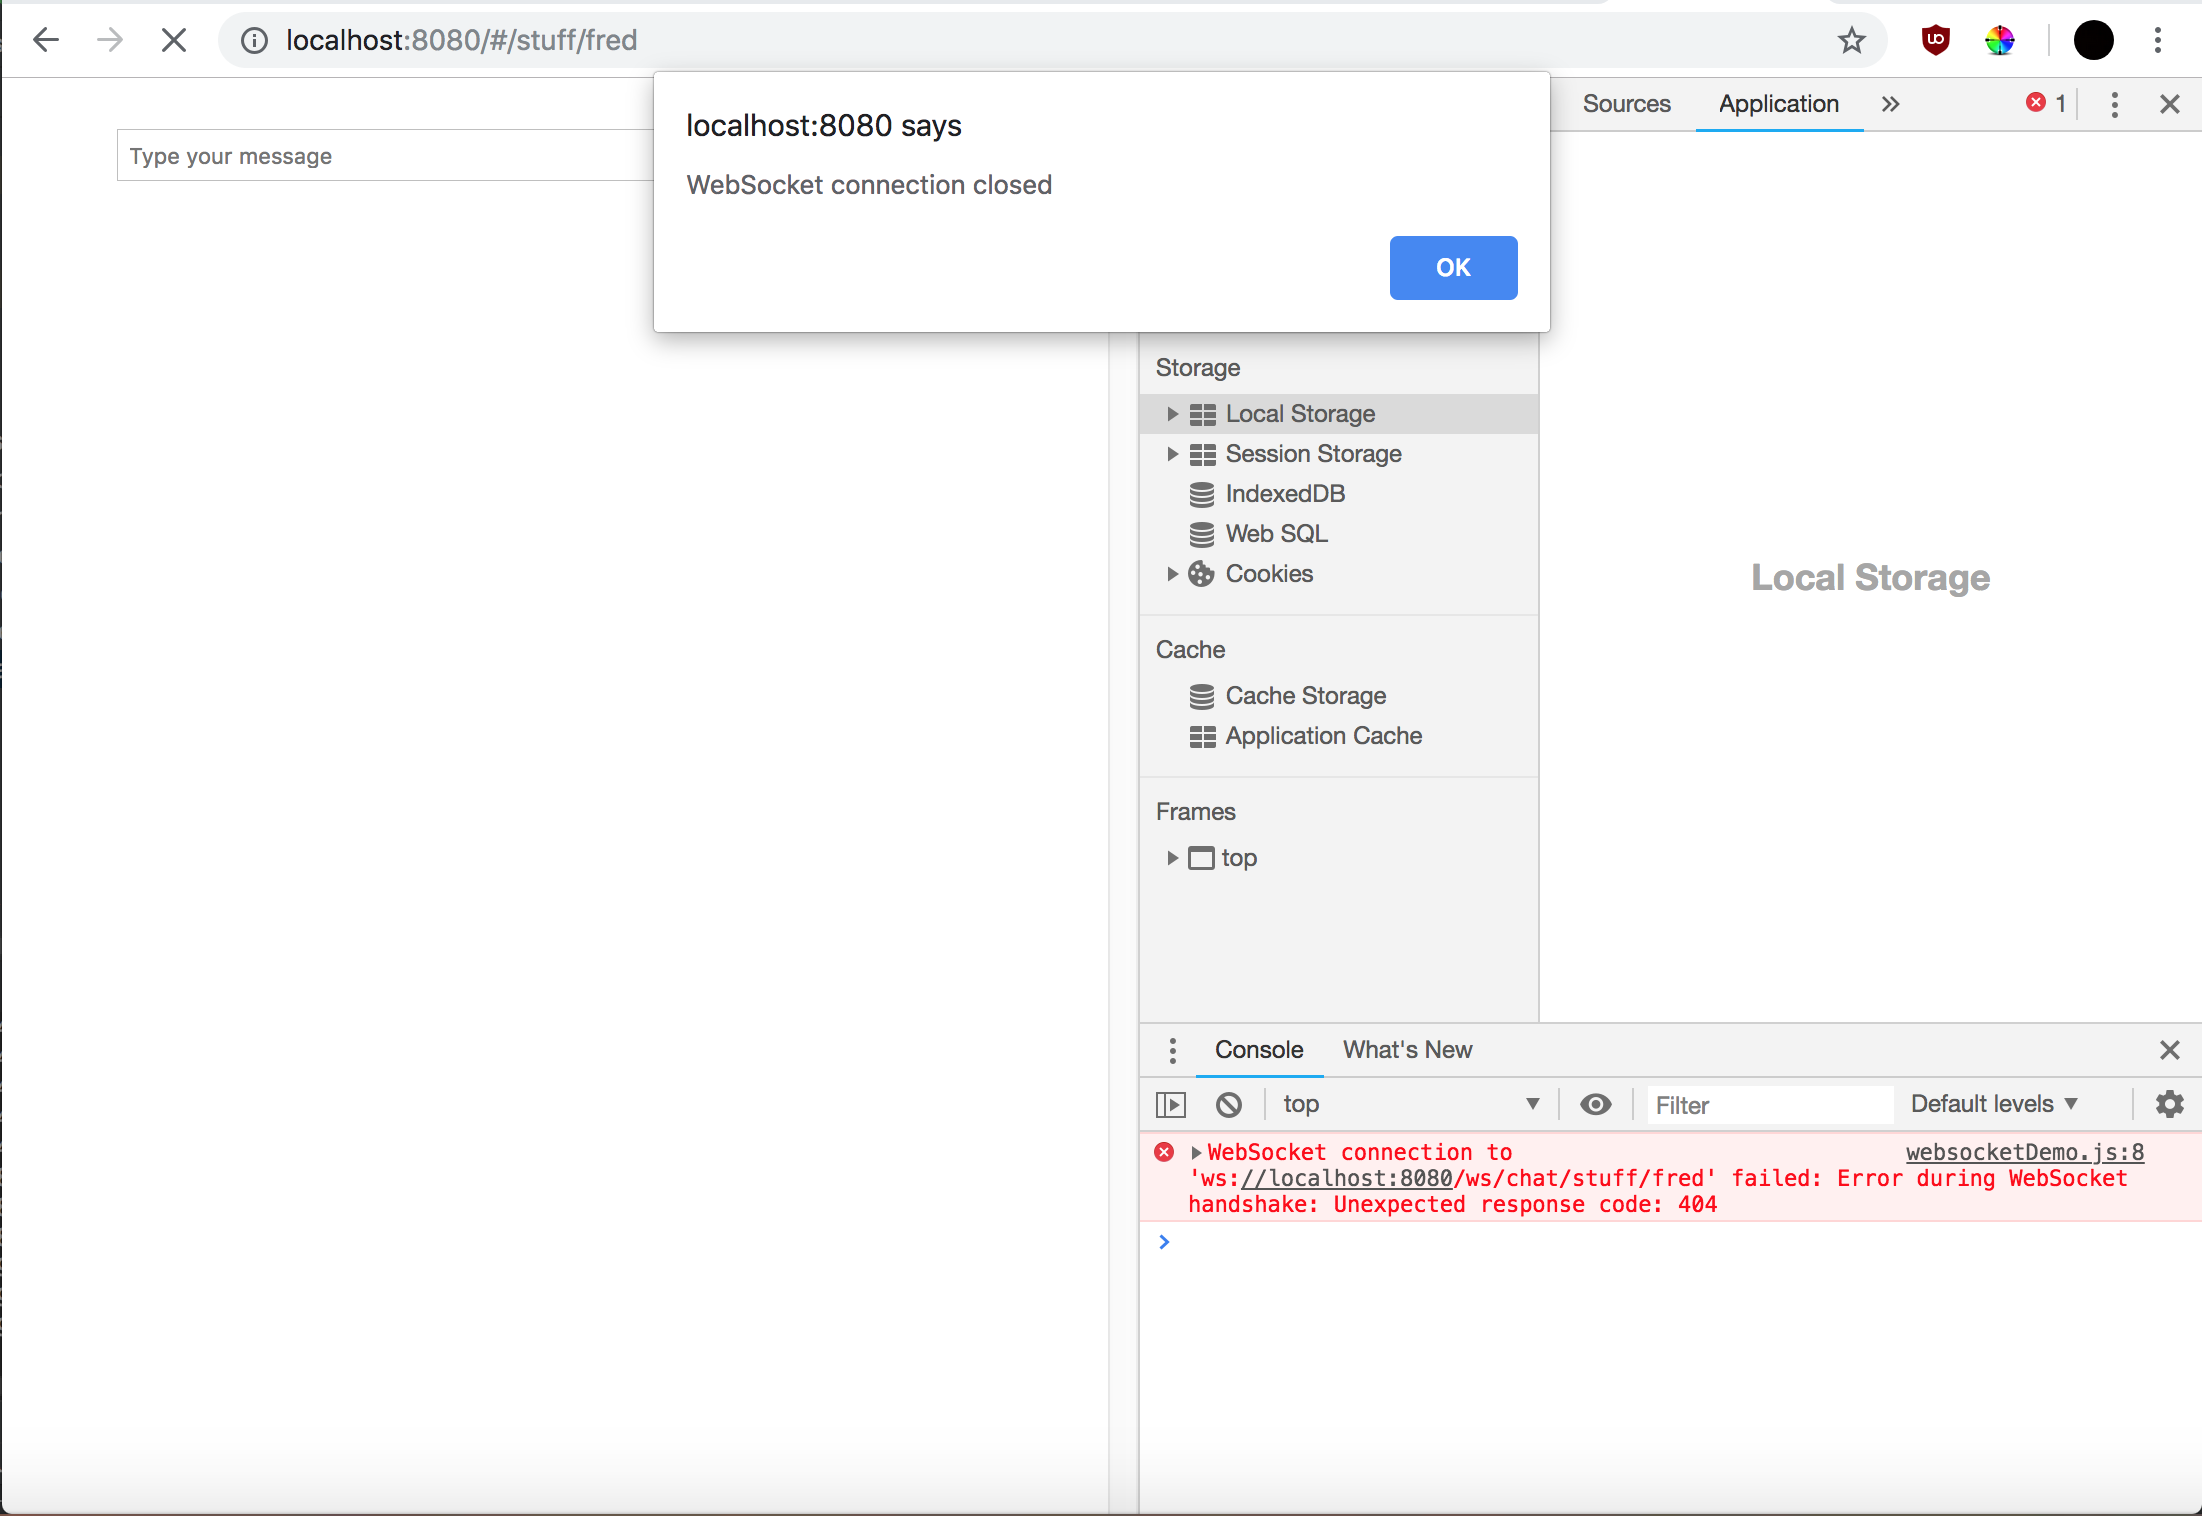Select IndexedDB in the Storage section
The height and width of the screenshot is (1516, 2202).
1285,493
